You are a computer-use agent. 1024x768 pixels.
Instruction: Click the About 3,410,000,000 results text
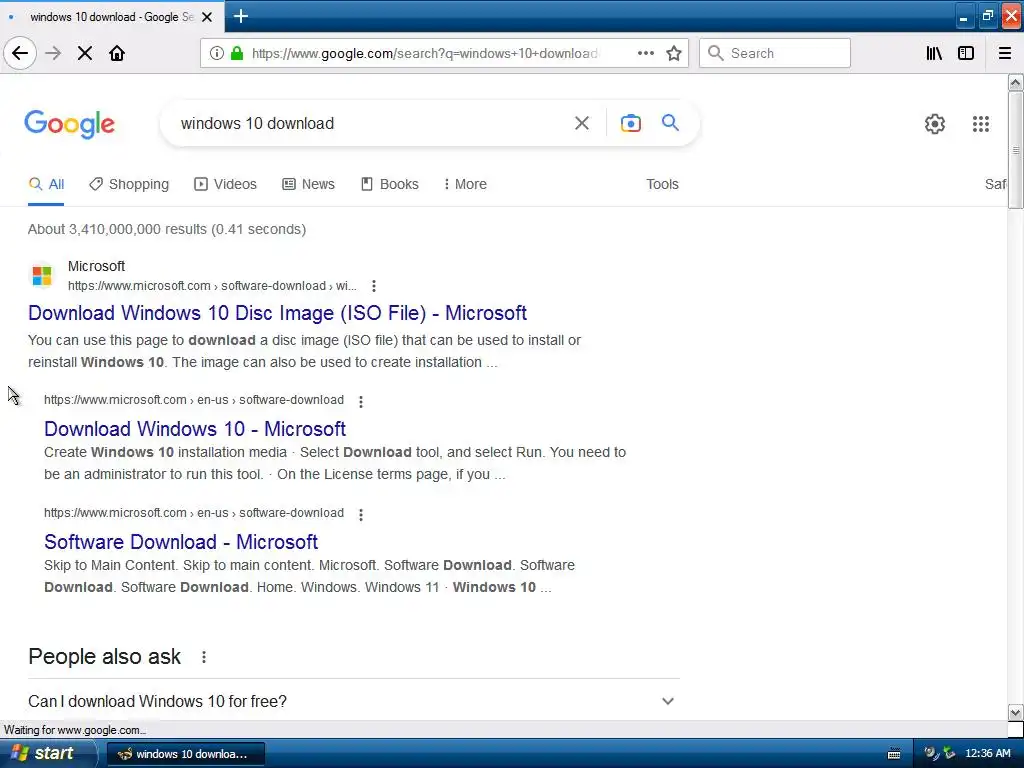click(167, 229)
